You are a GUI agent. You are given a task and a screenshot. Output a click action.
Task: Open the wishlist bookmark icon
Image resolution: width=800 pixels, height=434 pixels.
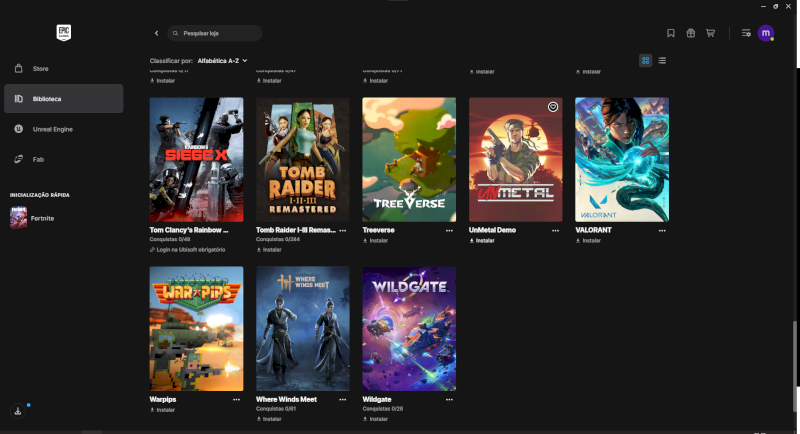click(x=671, y=33)
